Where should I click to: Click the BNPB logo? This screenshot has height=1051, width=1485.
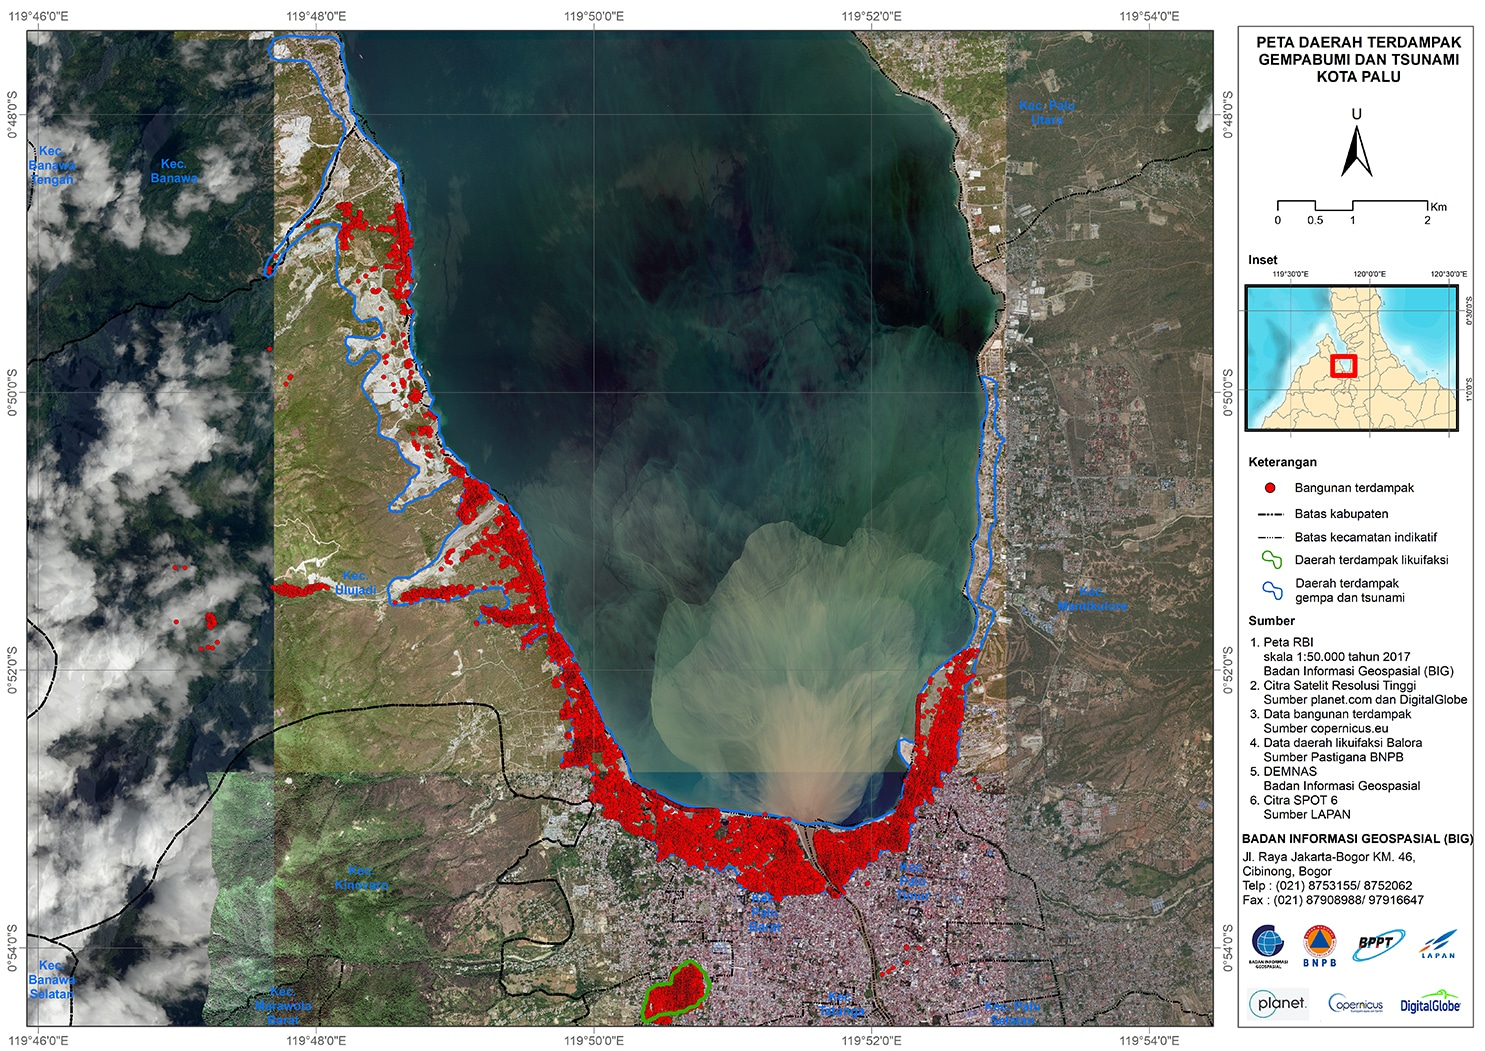click(x=1319, y=946)
